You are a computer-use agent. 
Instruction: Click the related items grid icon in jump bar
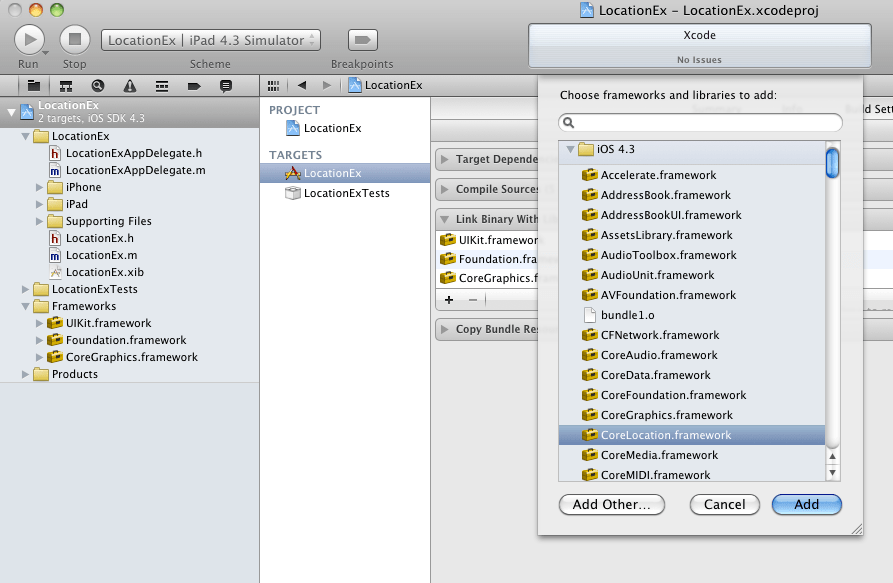273,85
